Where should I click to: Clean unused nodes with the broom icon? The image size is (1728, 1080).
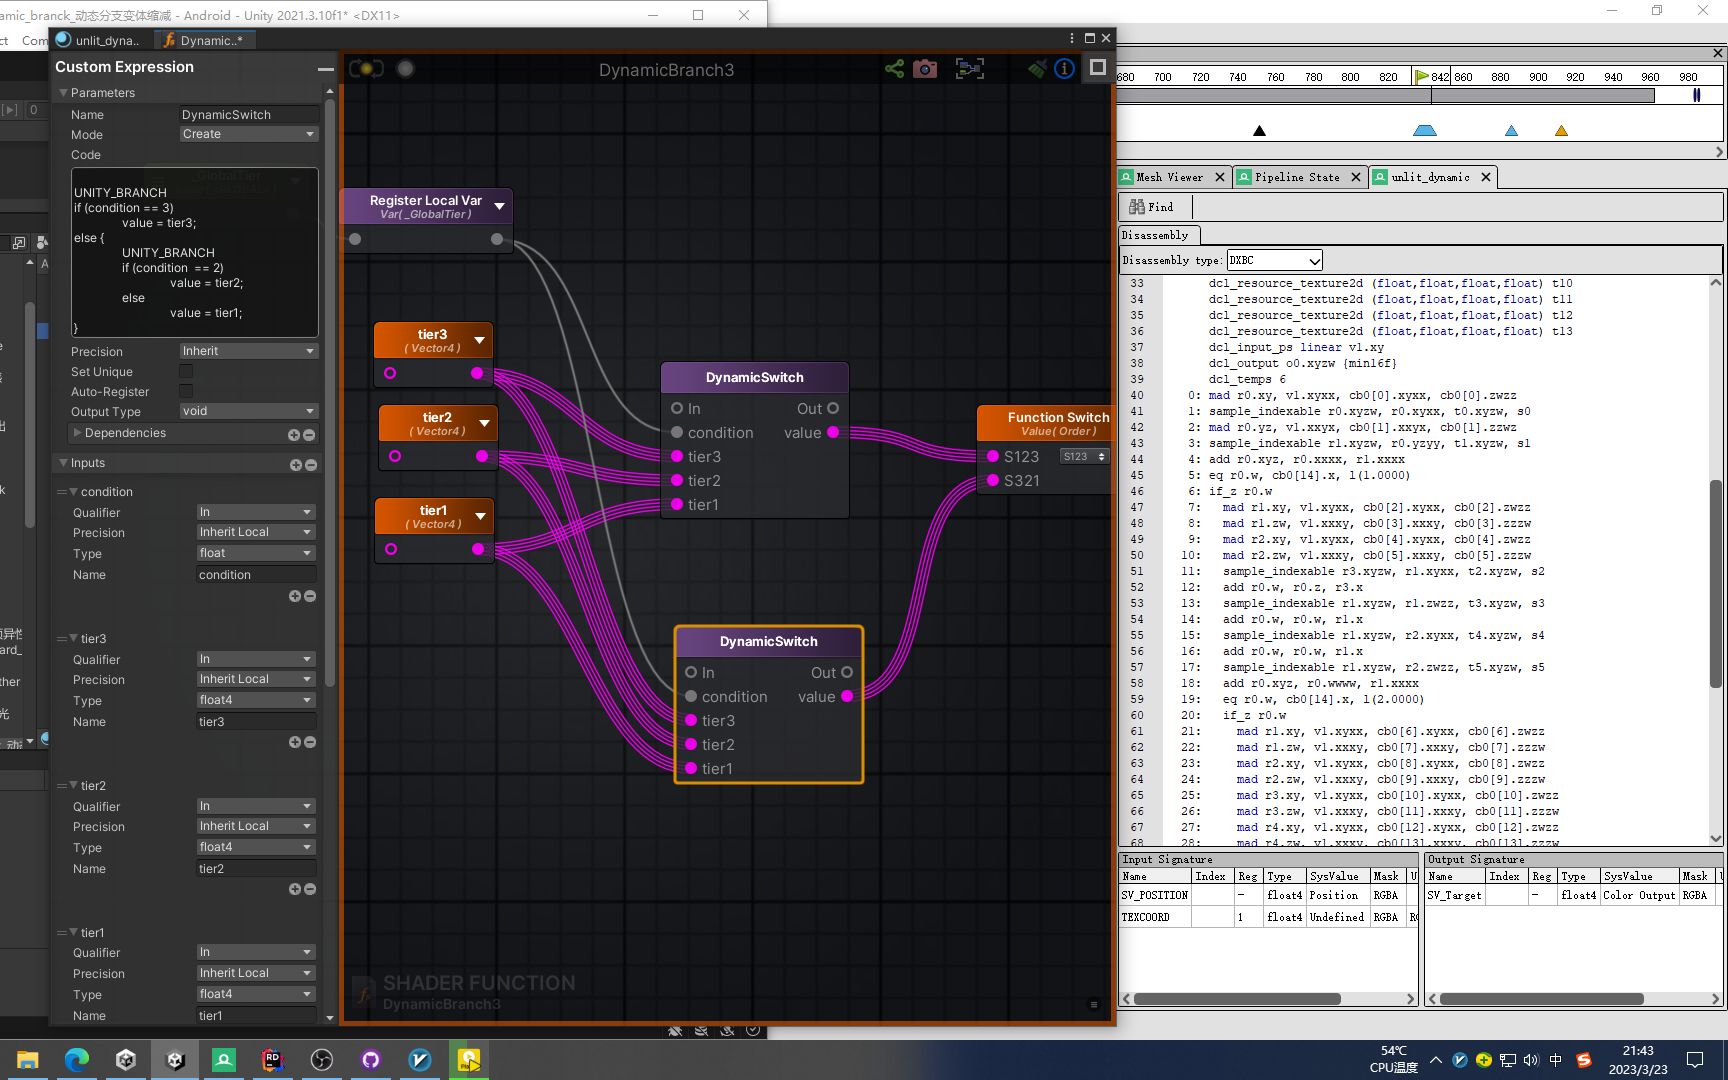coord(1036,69)
